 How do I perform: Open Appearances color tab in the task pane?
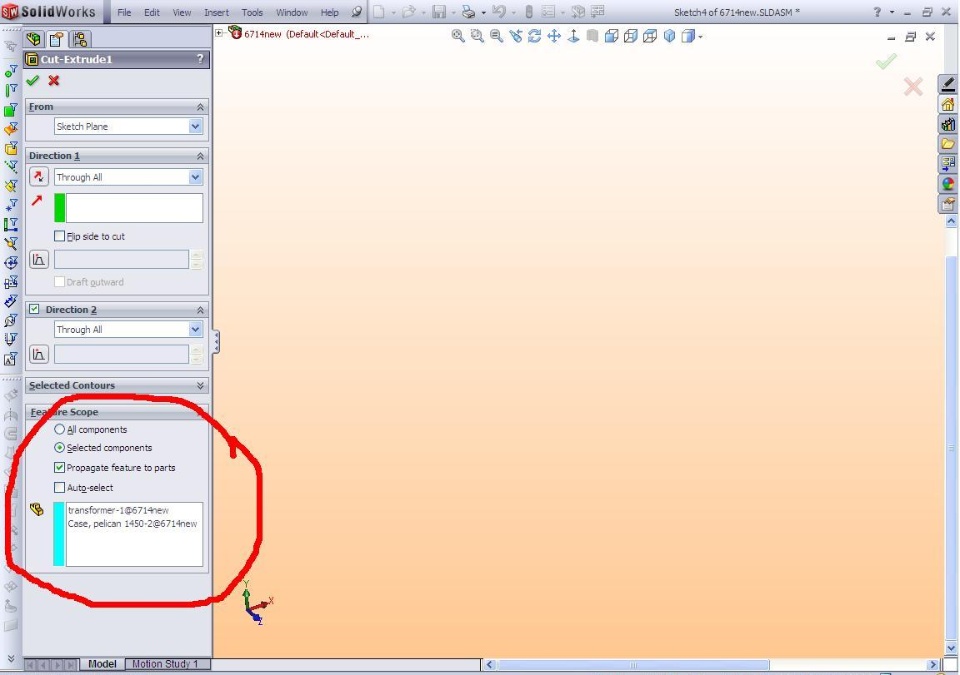[x=948, y=184]
